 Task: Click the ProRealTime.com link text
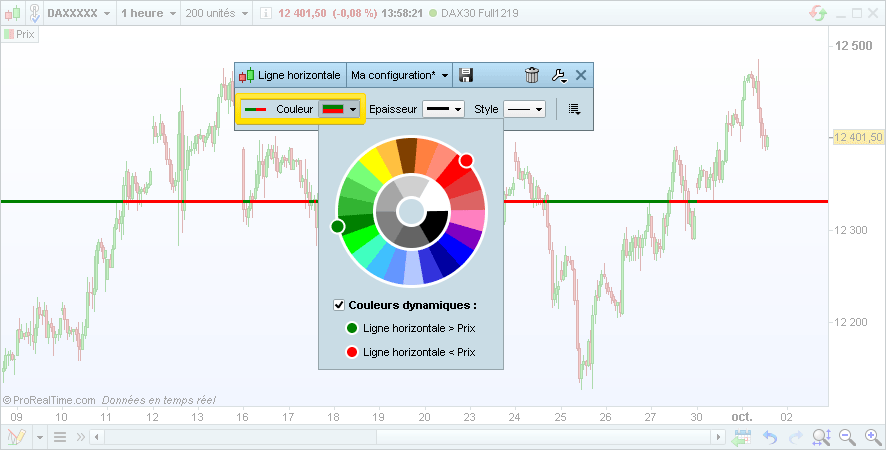pyautogui.click(x=54, y=400)
